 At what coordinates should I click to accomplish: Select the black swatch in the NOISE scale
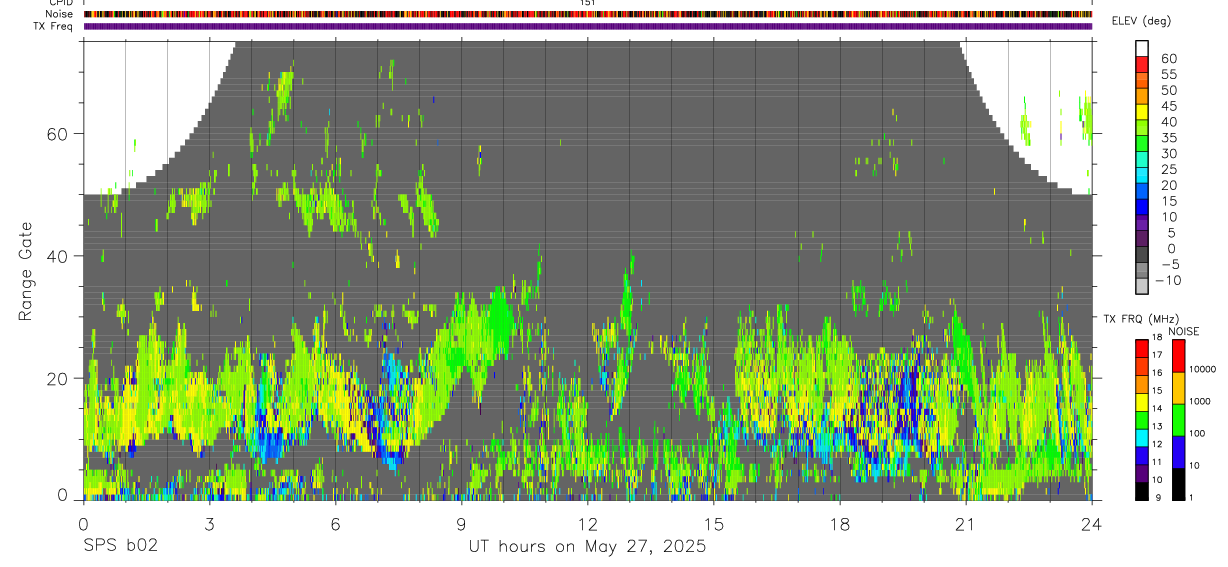(x=1178, y=484)
